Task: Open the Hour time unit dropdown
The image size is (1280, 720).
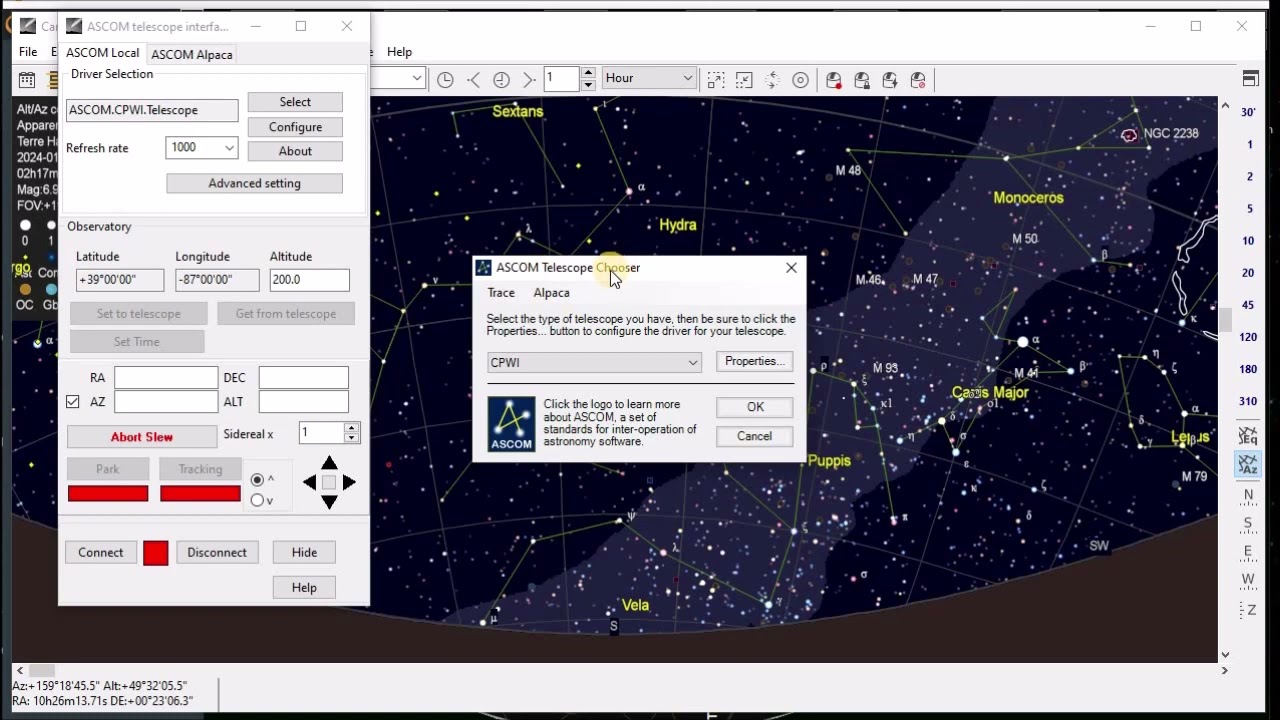Action: click(649, 78)
